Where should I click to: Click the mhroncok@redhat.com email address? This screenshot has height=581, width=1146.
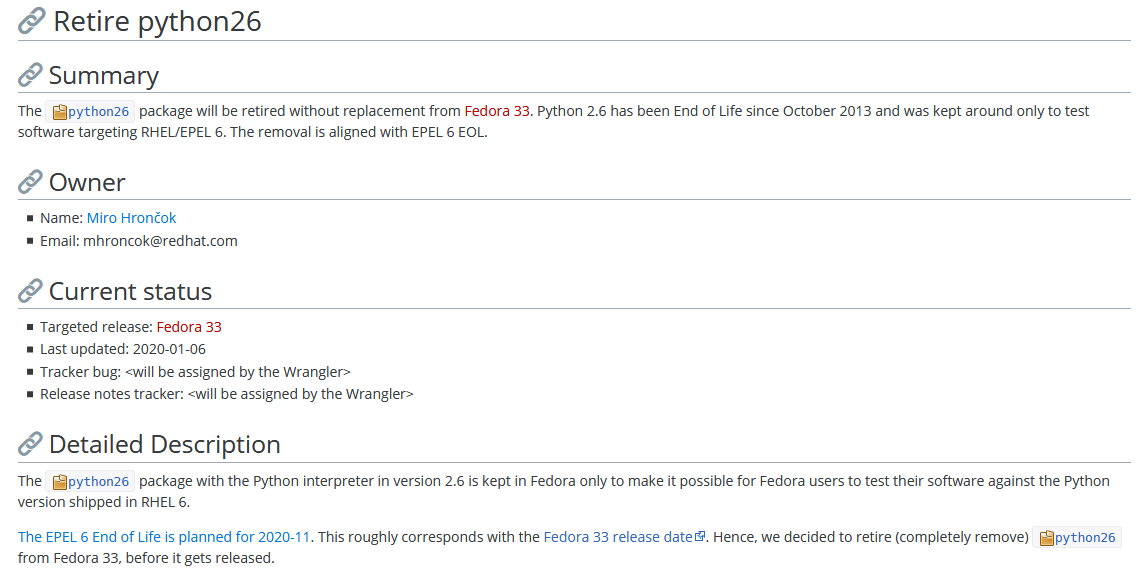160,241
